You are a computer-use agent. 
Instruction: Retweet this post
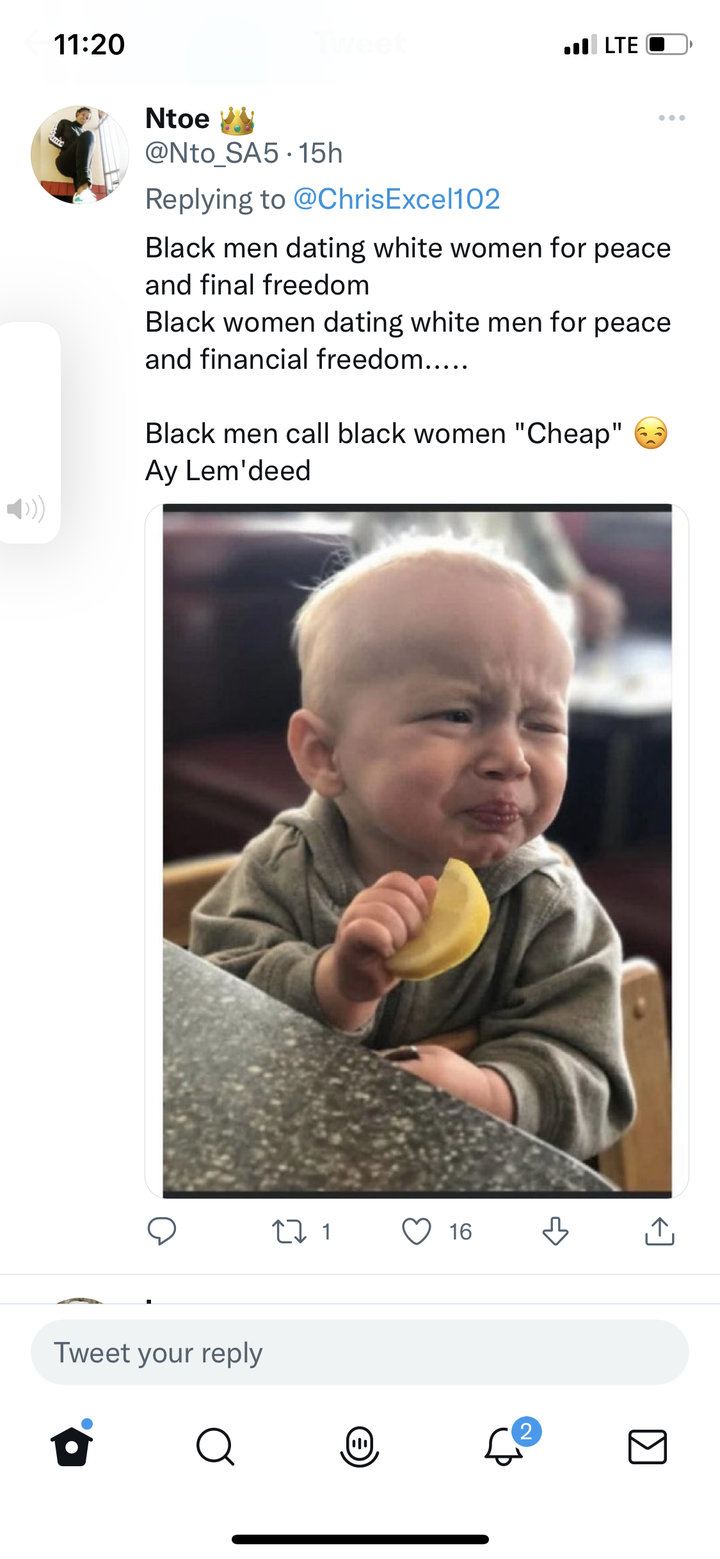pos(288,1231)
